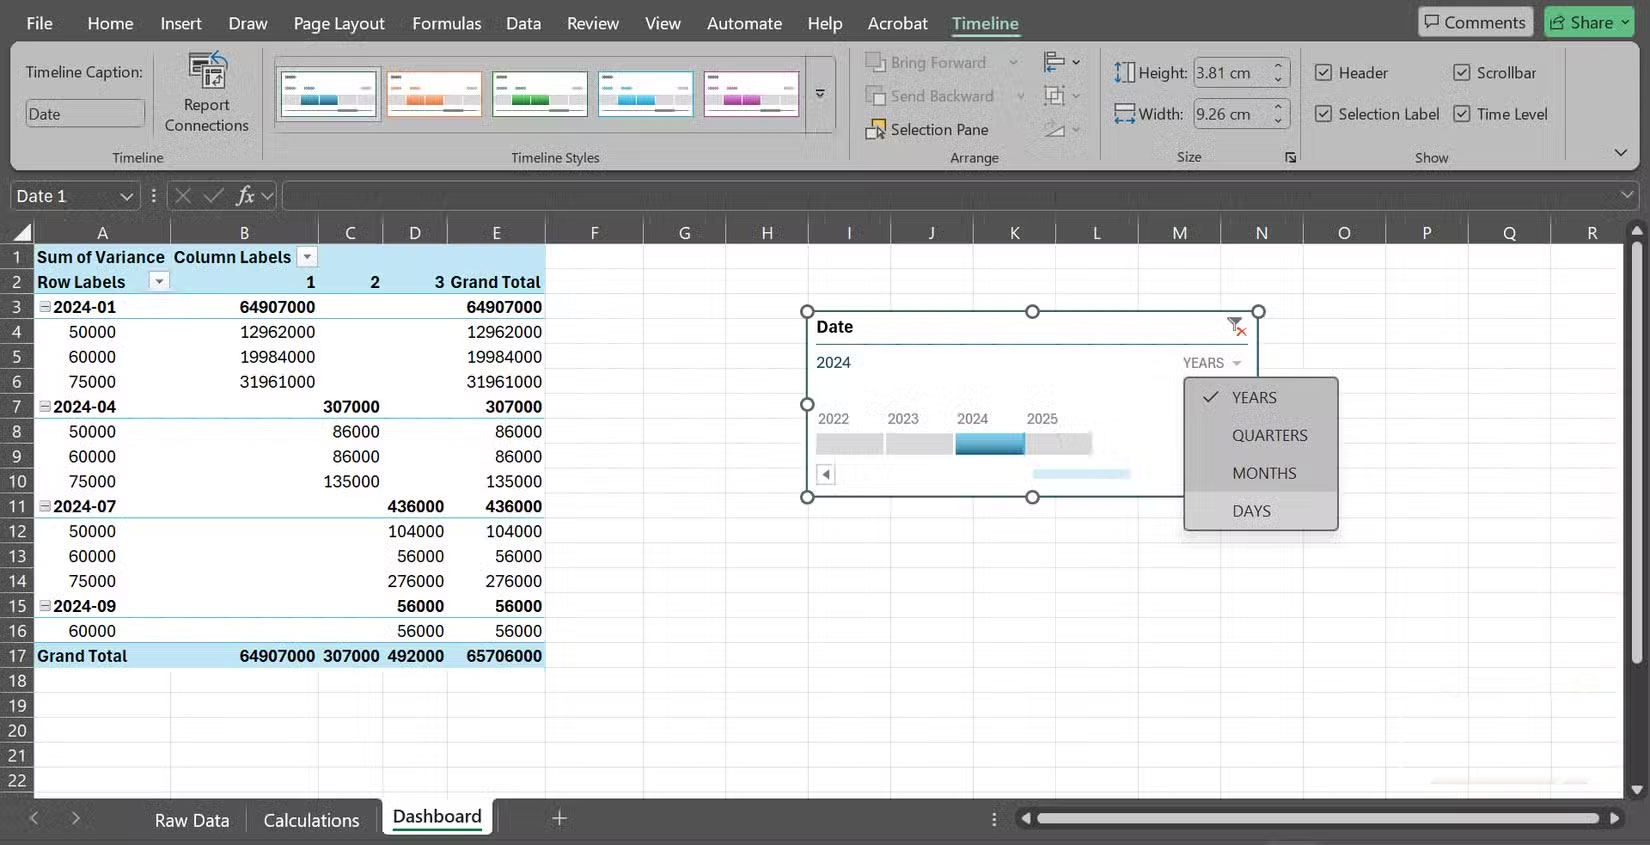The width and height of the screenshot is (1650, 845).
Task: Click the insert function fx icon
Action: (245, 196)
